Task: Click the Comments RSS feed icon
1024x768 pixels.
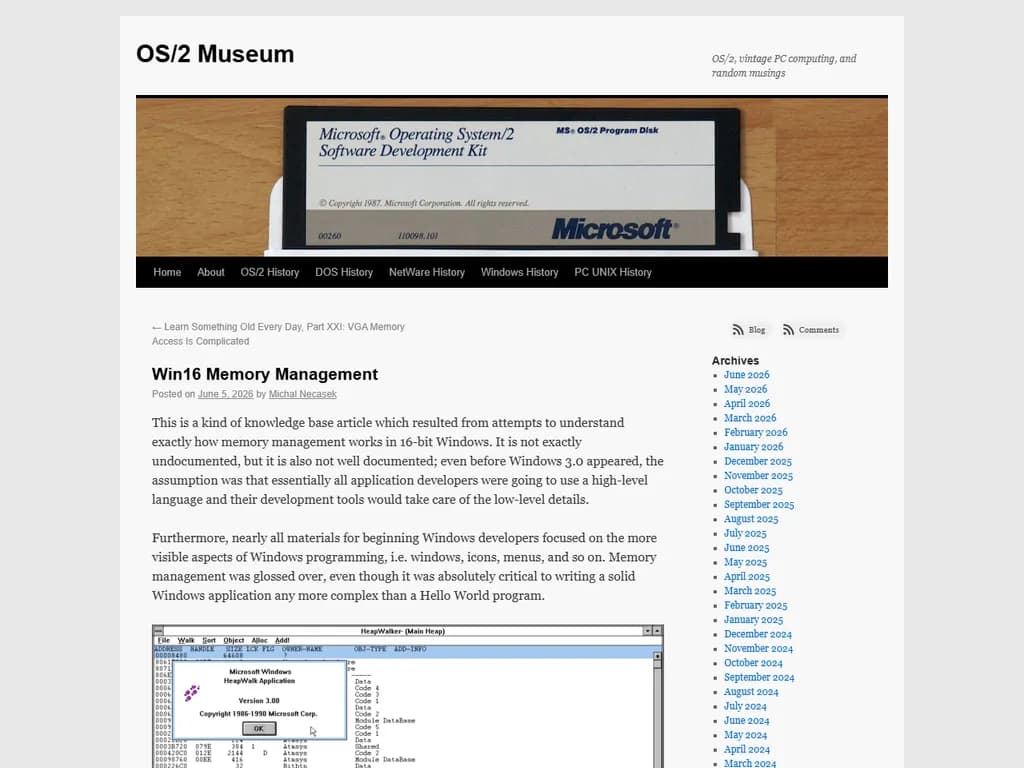Action: coord(788,330)
